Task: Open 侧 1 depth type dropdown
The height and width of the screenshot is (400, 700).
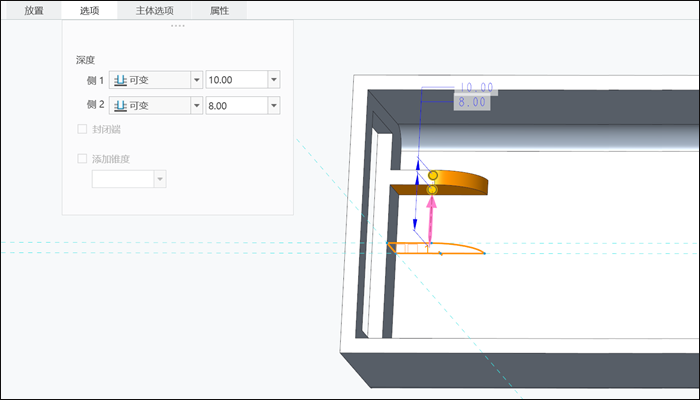Action: [x=196, y=80]
